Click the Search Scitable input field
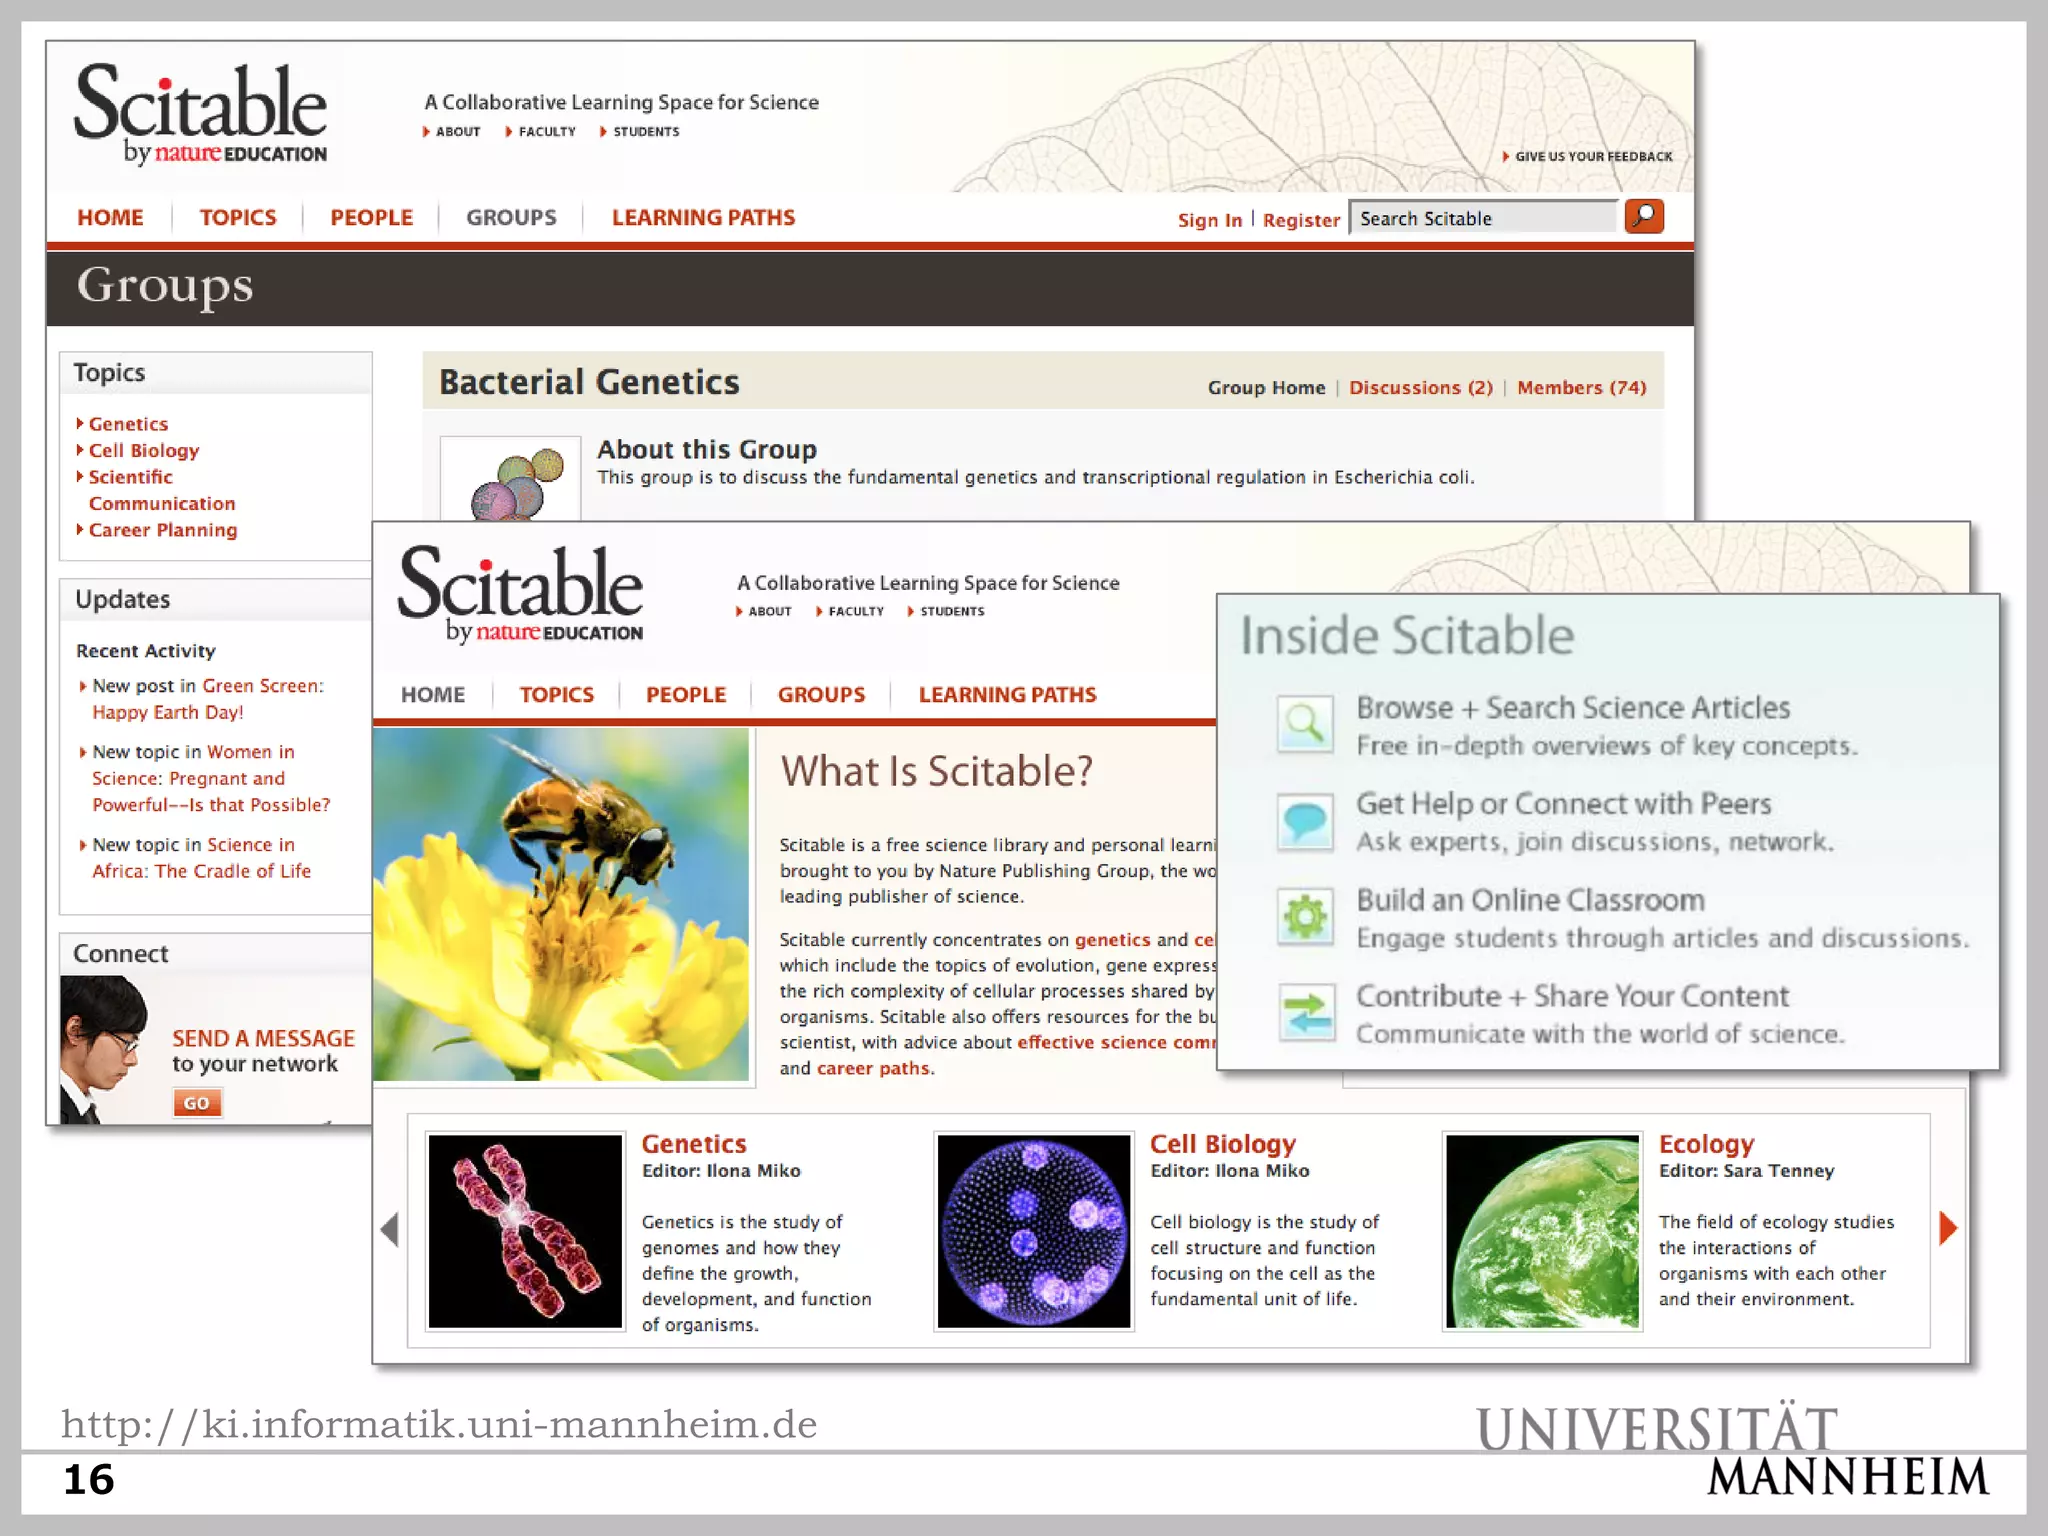 (1483, 218)
